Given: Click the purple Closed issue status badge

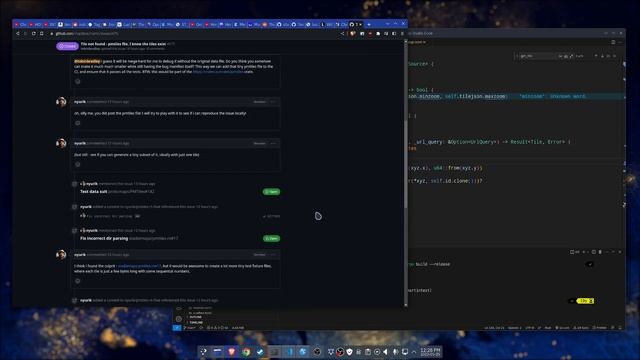Looking at the screenshot, I should (x=67, y=46).
